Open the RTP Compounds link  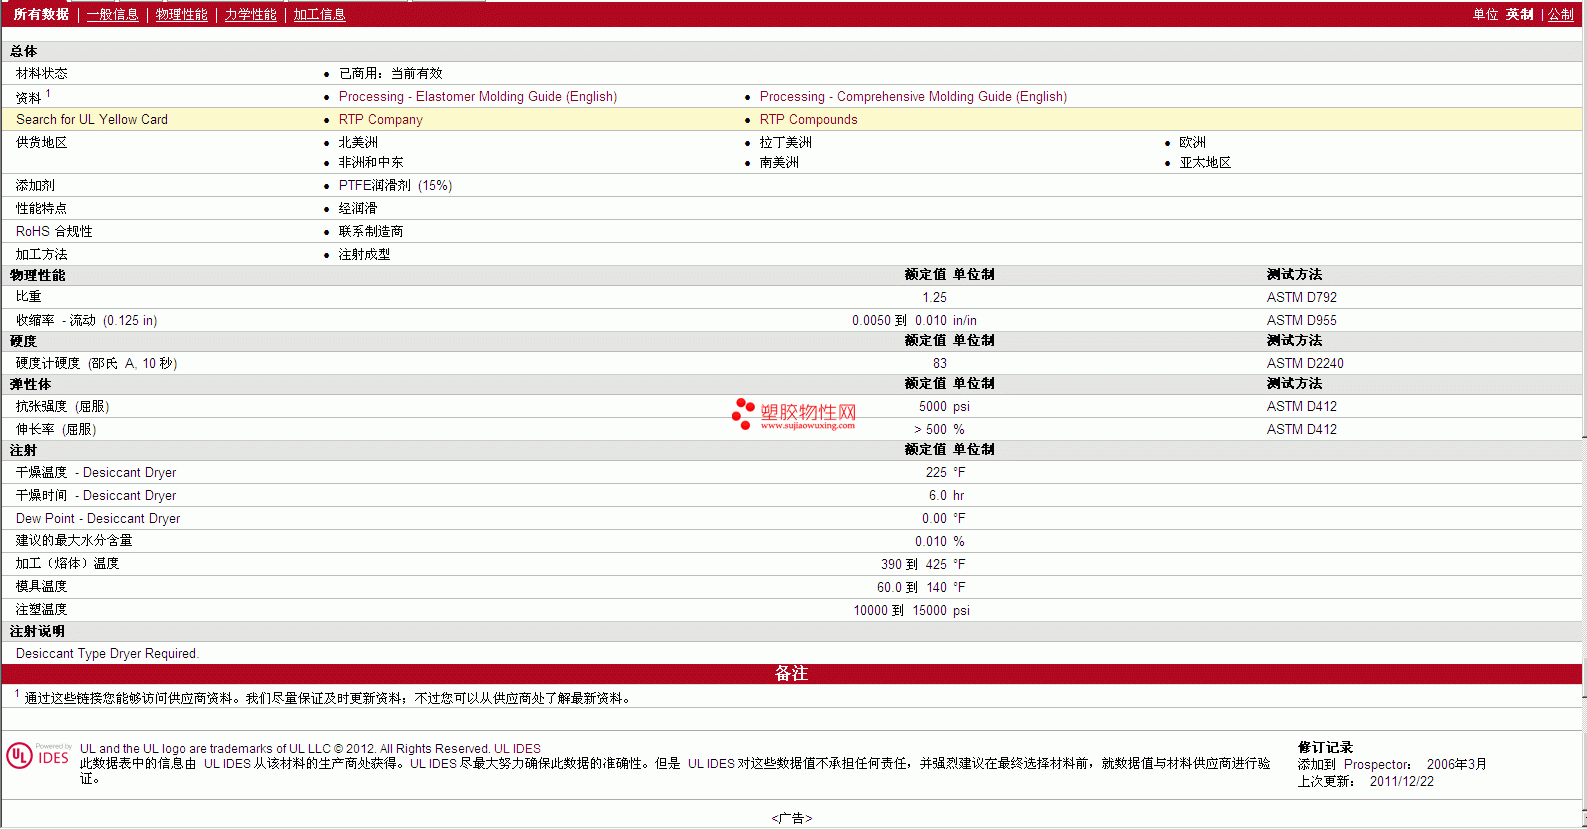click(809, 119)
